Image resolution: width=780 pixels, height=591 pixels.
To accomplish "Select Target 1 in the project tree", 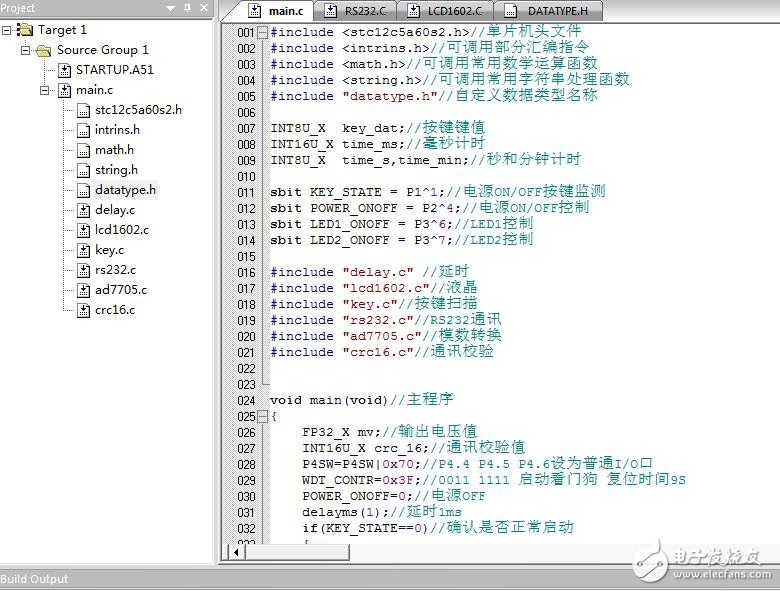I will (62, 30).
